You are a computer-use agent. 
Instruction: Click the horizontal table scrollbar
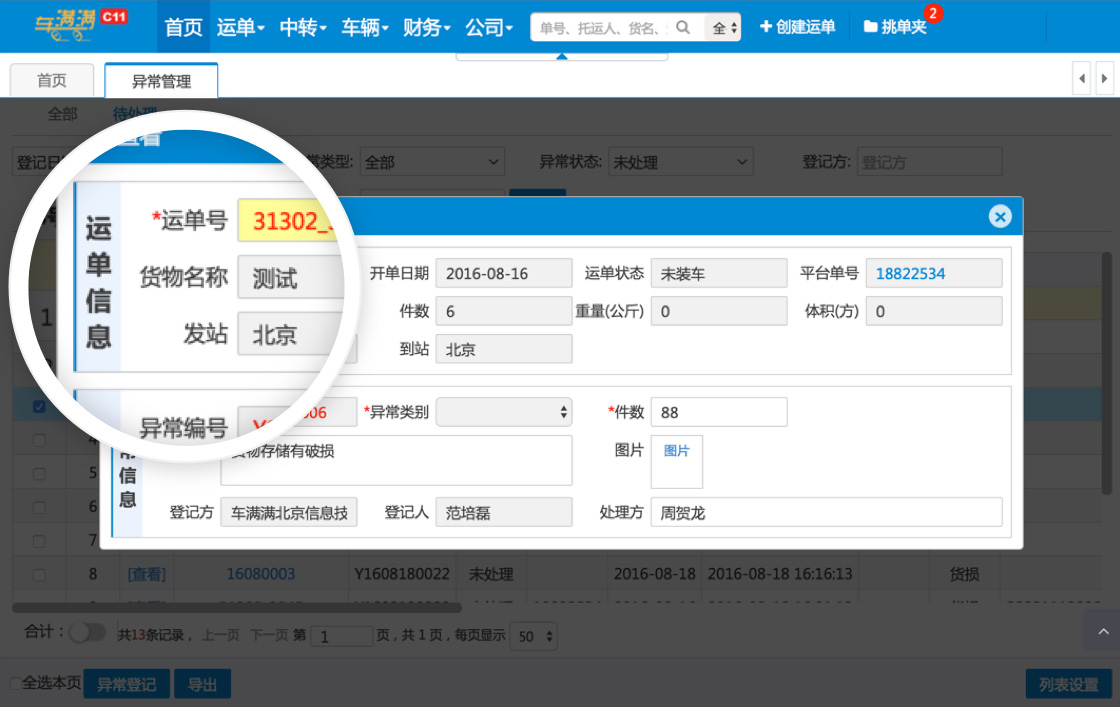coord(237,606)
